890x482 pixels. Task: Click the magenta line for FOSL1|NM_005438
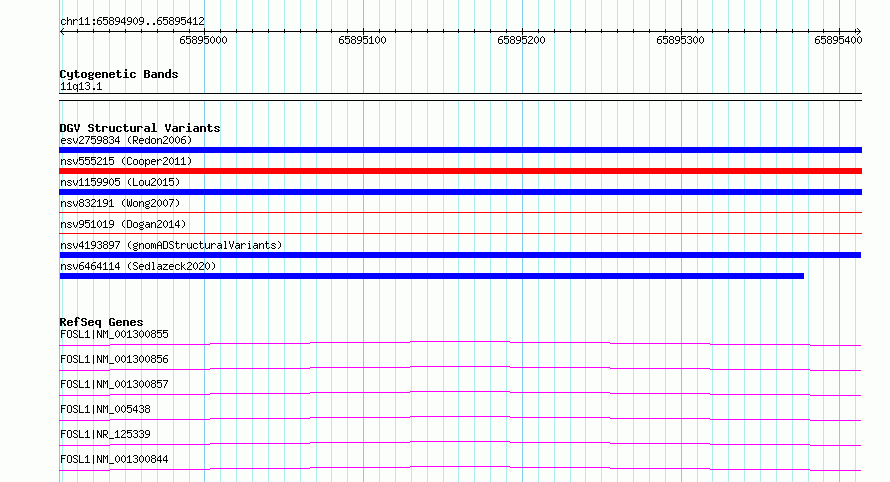460,418
